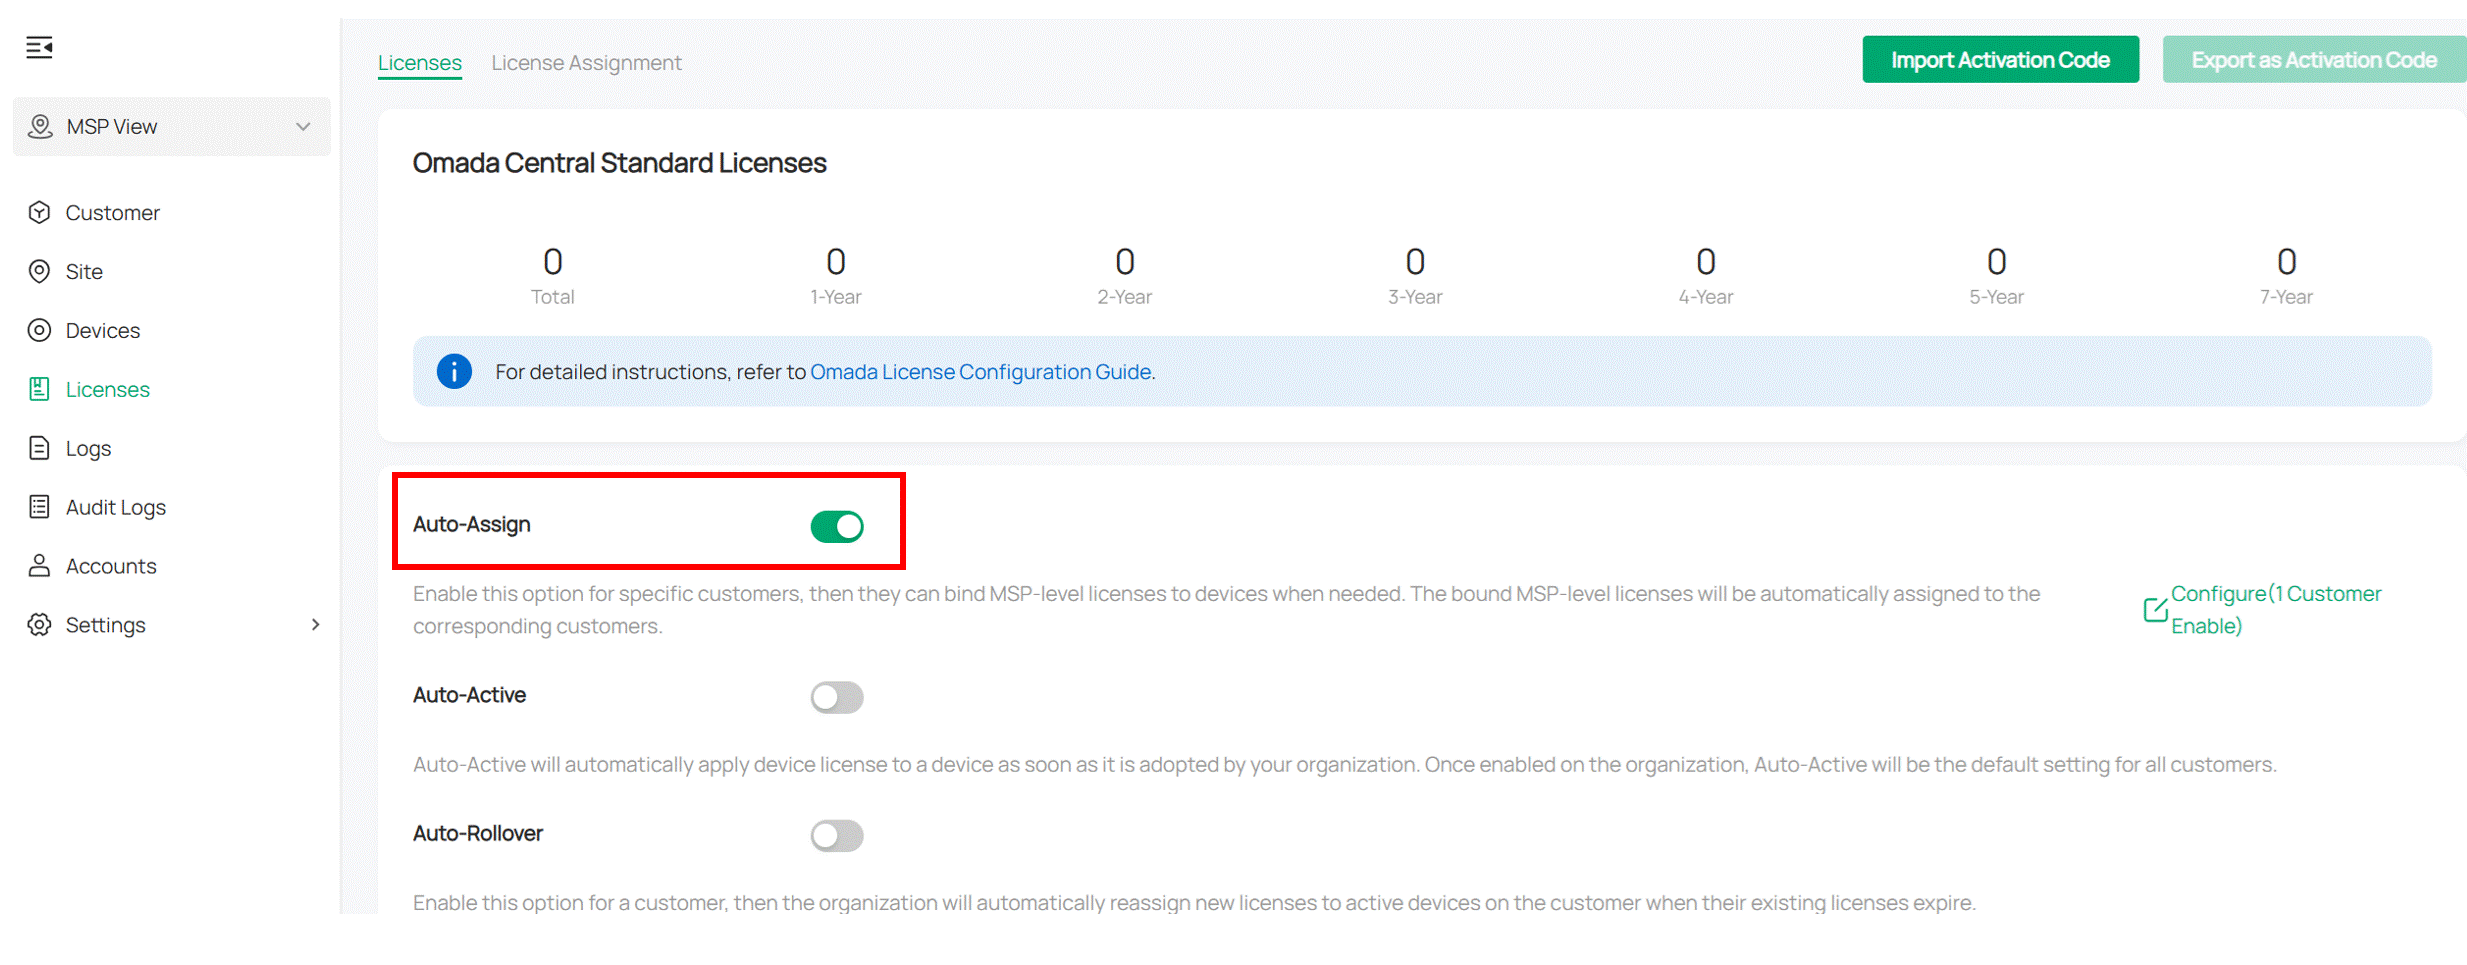Open the Logs page
This screenshot has height=965, width=2467.
pyautogui.click(x=88, y=449)
